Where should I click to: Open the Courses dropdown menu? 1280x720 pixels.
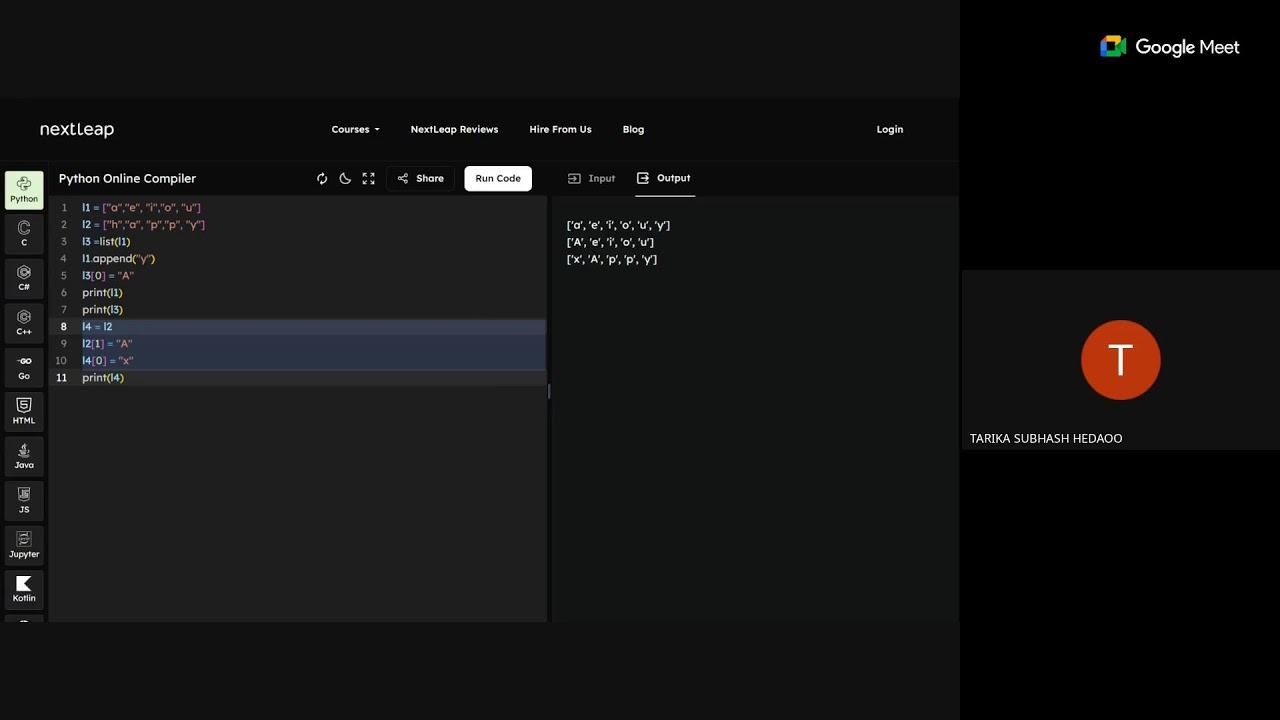[355, 129]
